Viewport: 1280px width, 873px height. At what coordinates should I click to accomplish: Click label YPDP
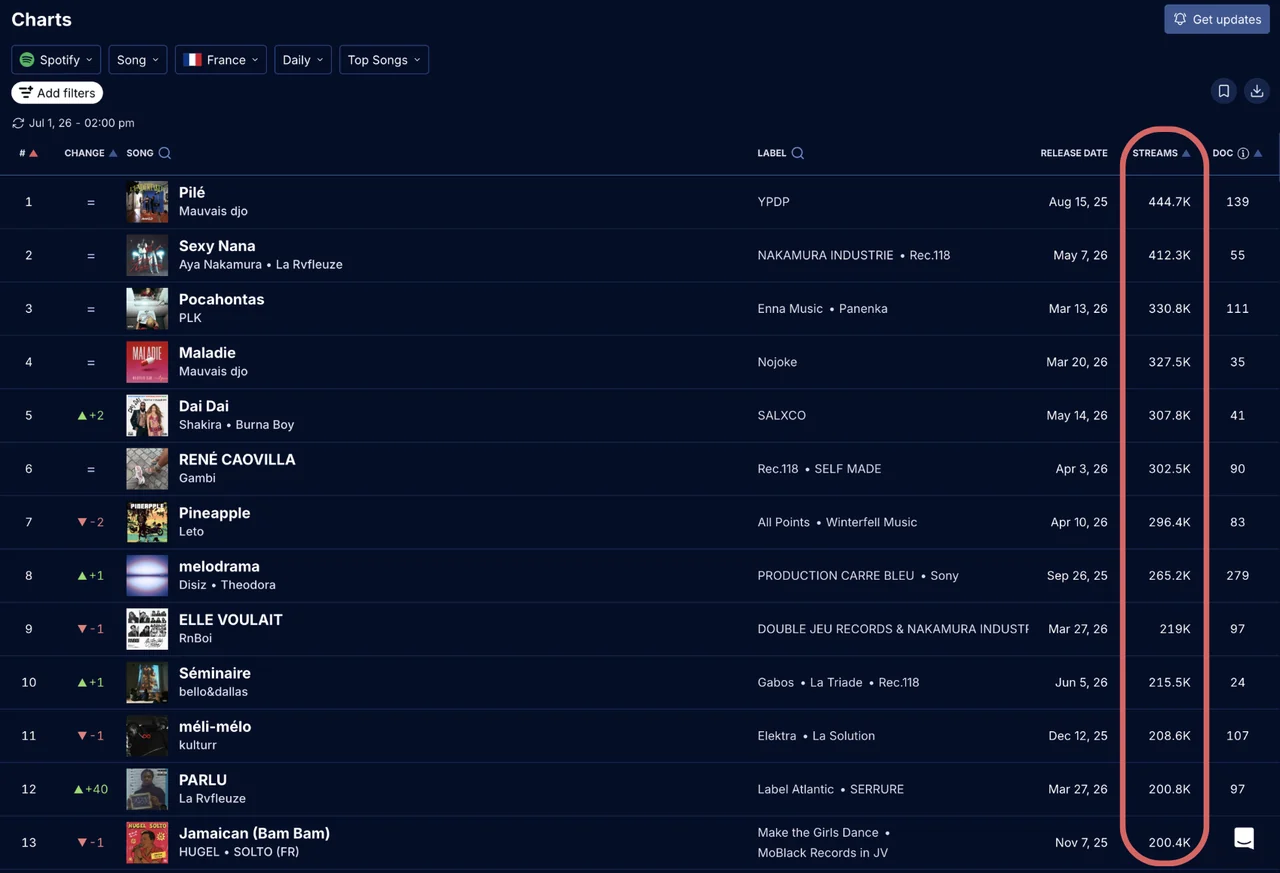(774, 202)
